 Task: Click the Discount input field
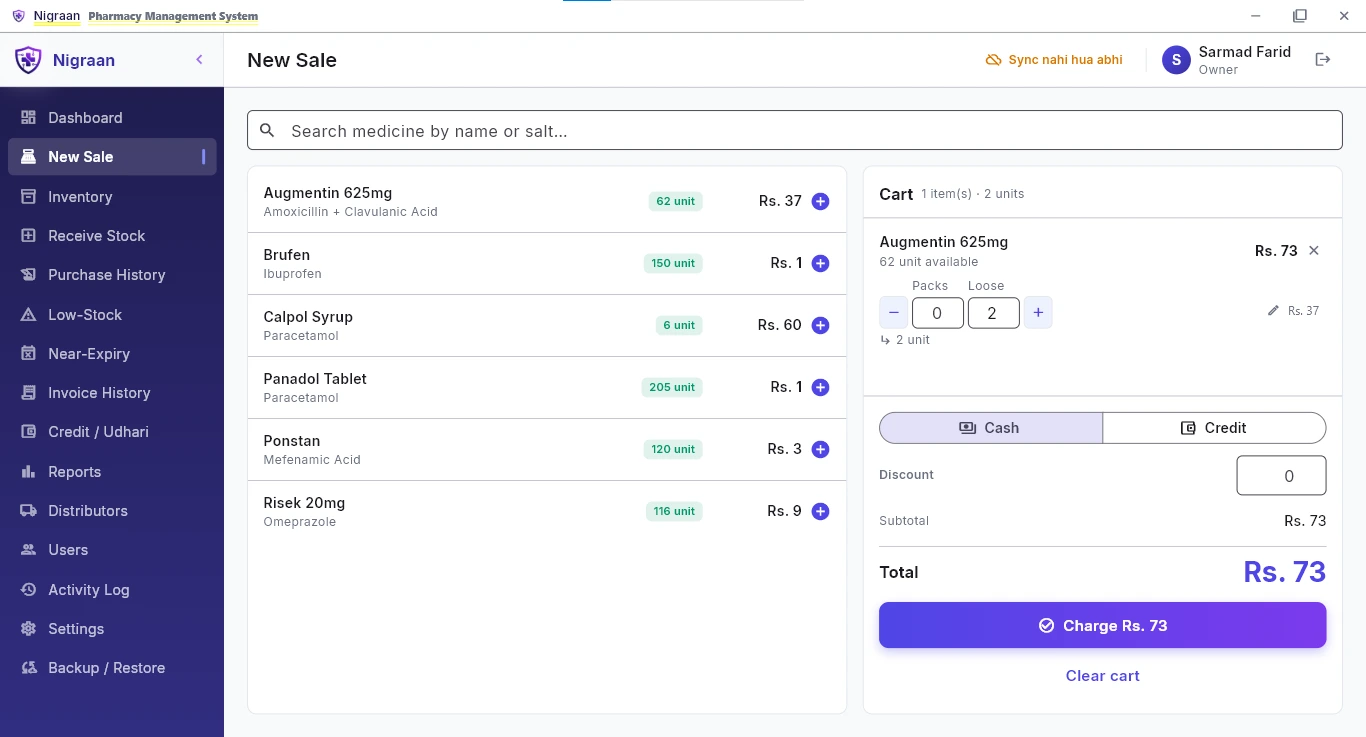[1282, 476]
